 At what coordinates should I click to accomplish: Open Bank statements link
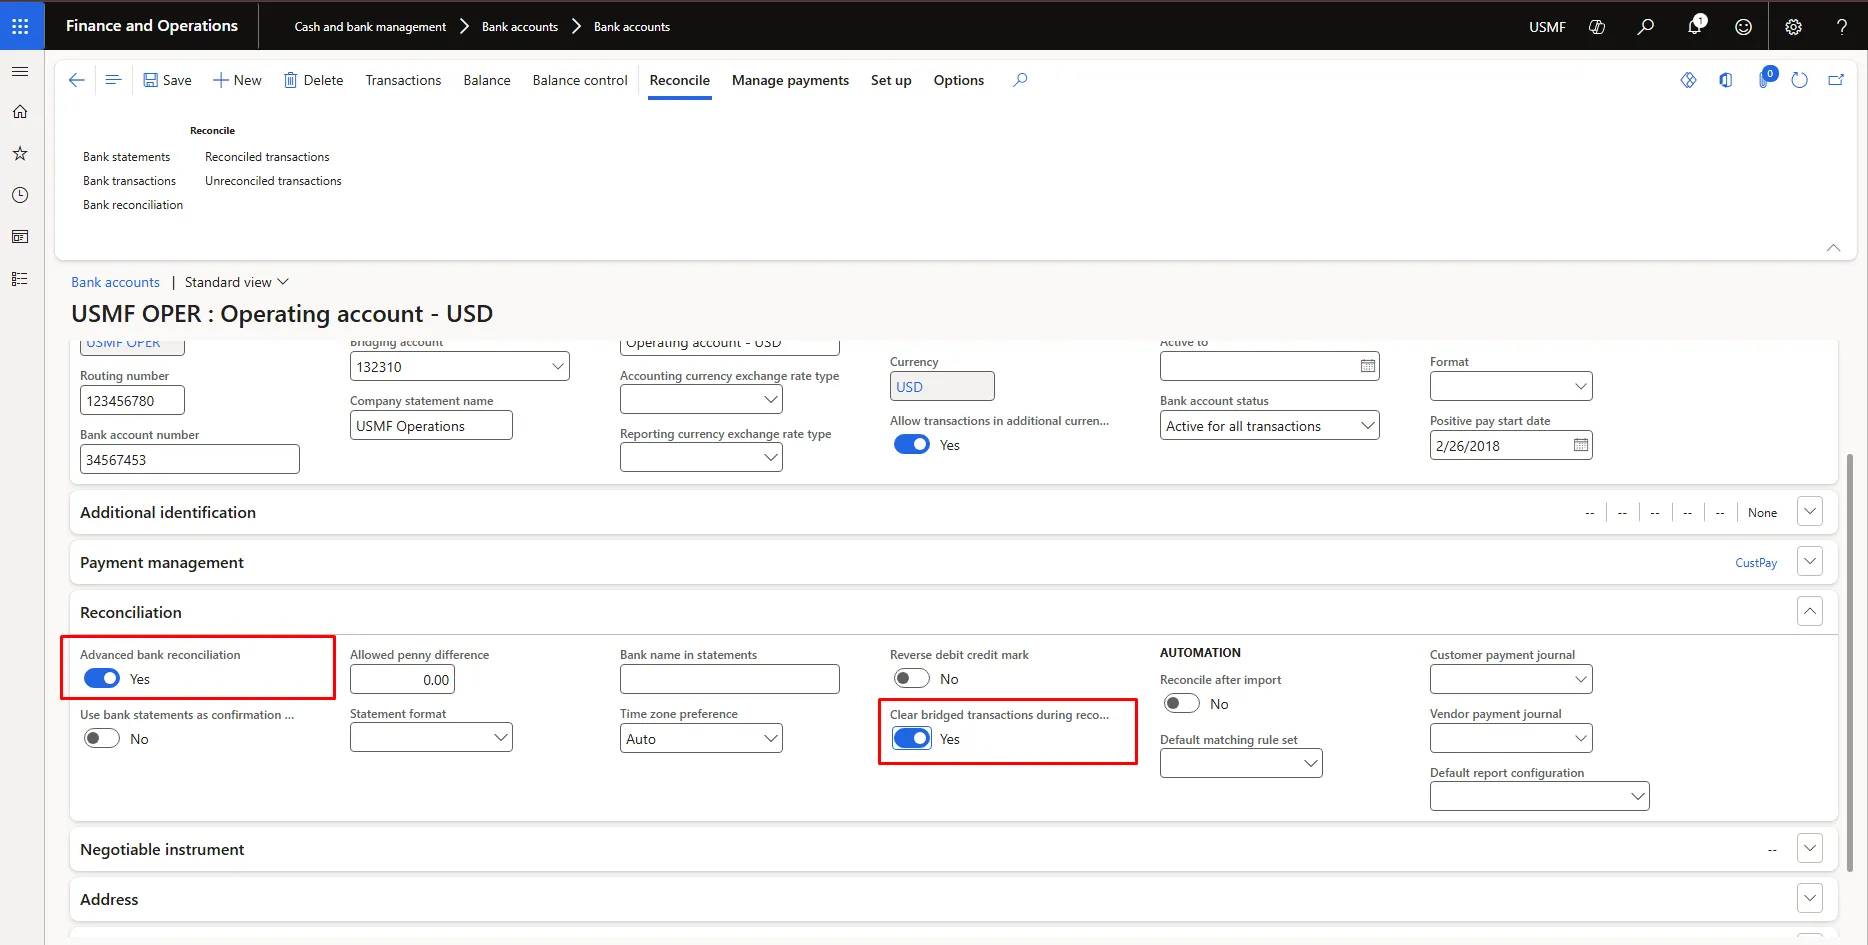click(127, 157)
